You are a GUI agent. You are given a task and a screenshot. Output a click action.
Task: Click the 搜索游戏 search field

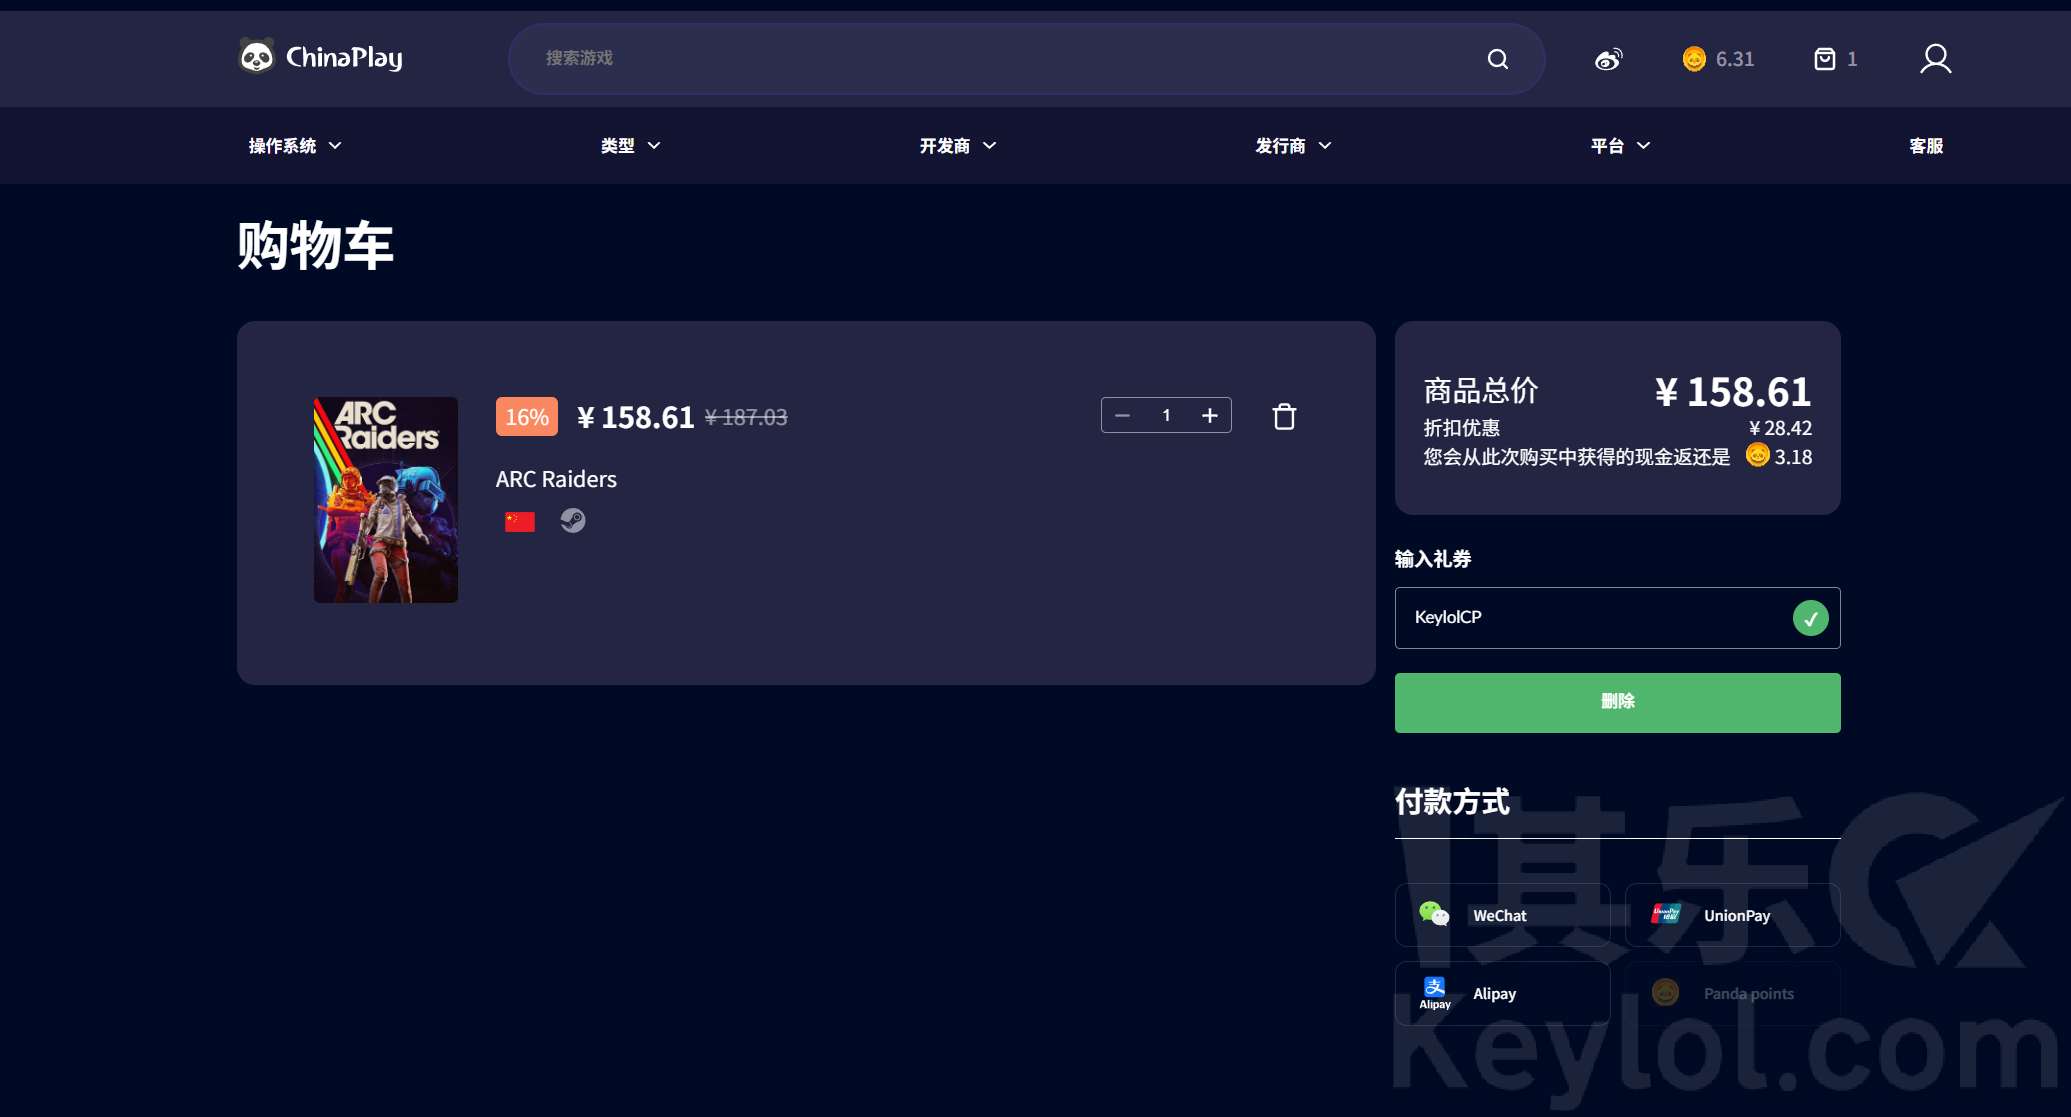pos(1000,58)
